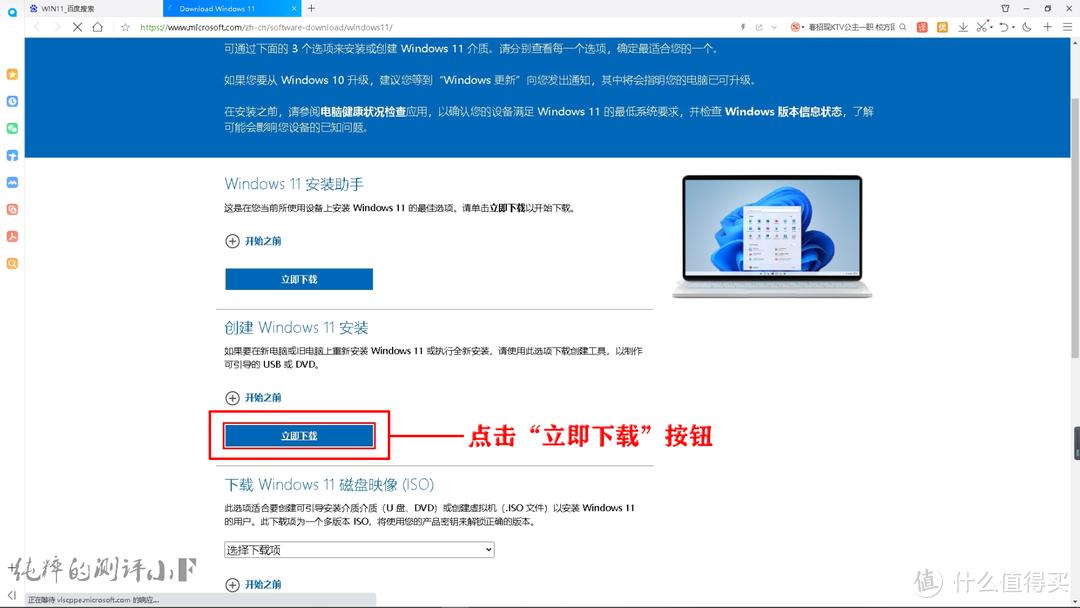Click 立即下载 under Windows 11 安装助手

tap(298, 279)
